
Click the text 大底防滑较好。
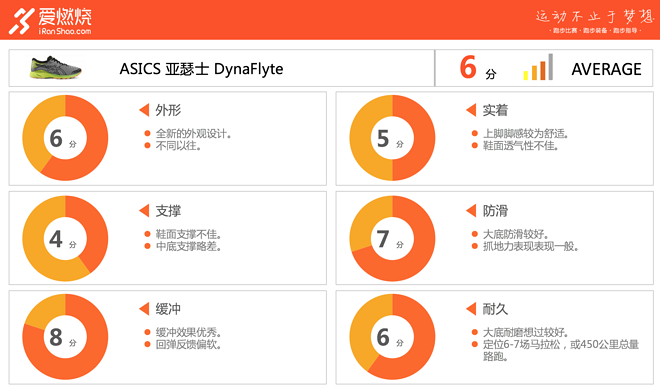click(x=515, y=234)
